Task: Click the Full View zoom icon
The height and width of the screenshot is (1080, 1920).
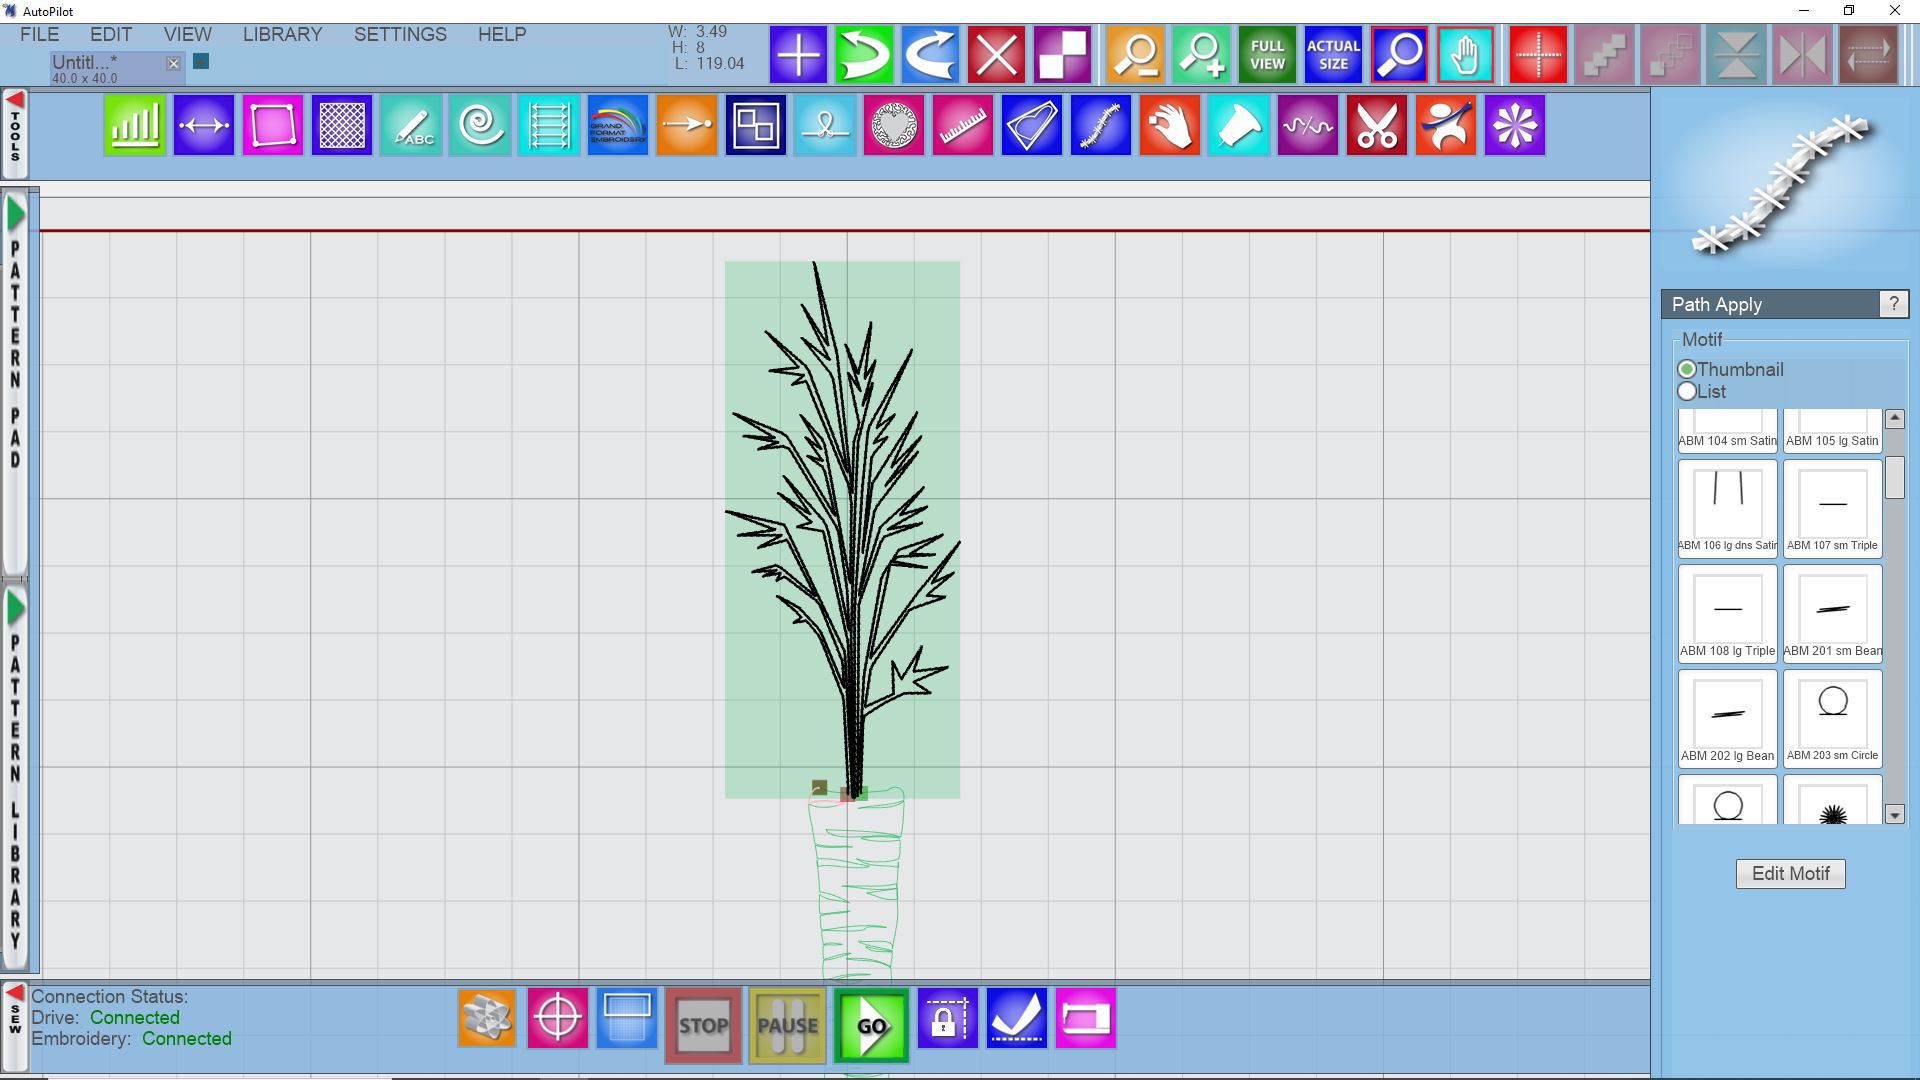Action: click(x=1267, y=55)
